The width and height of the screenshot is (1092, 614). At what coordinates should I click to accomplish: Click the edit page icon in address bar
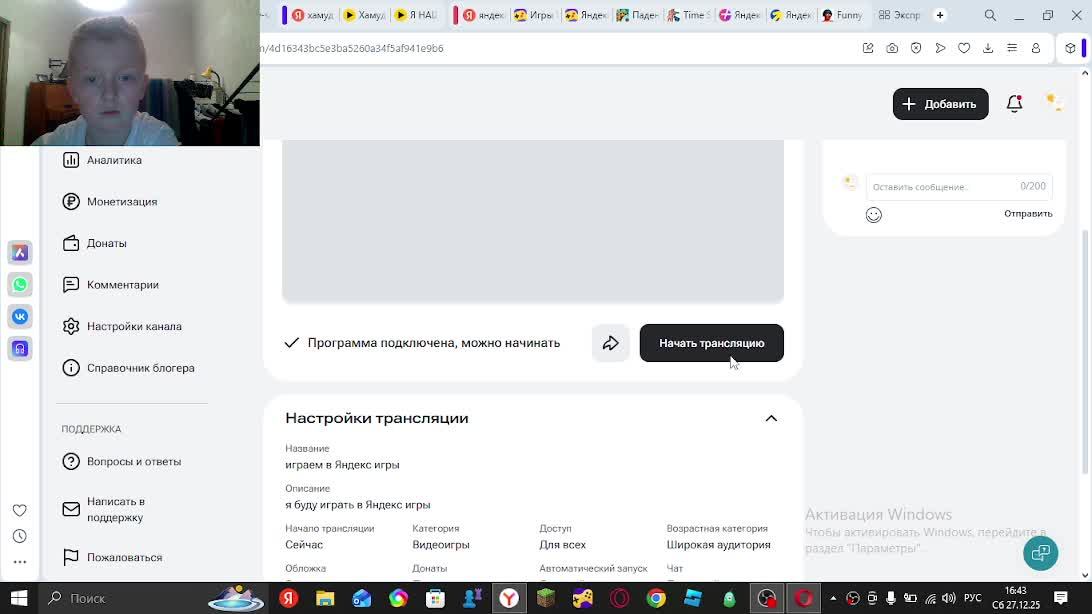pos(868,48)
